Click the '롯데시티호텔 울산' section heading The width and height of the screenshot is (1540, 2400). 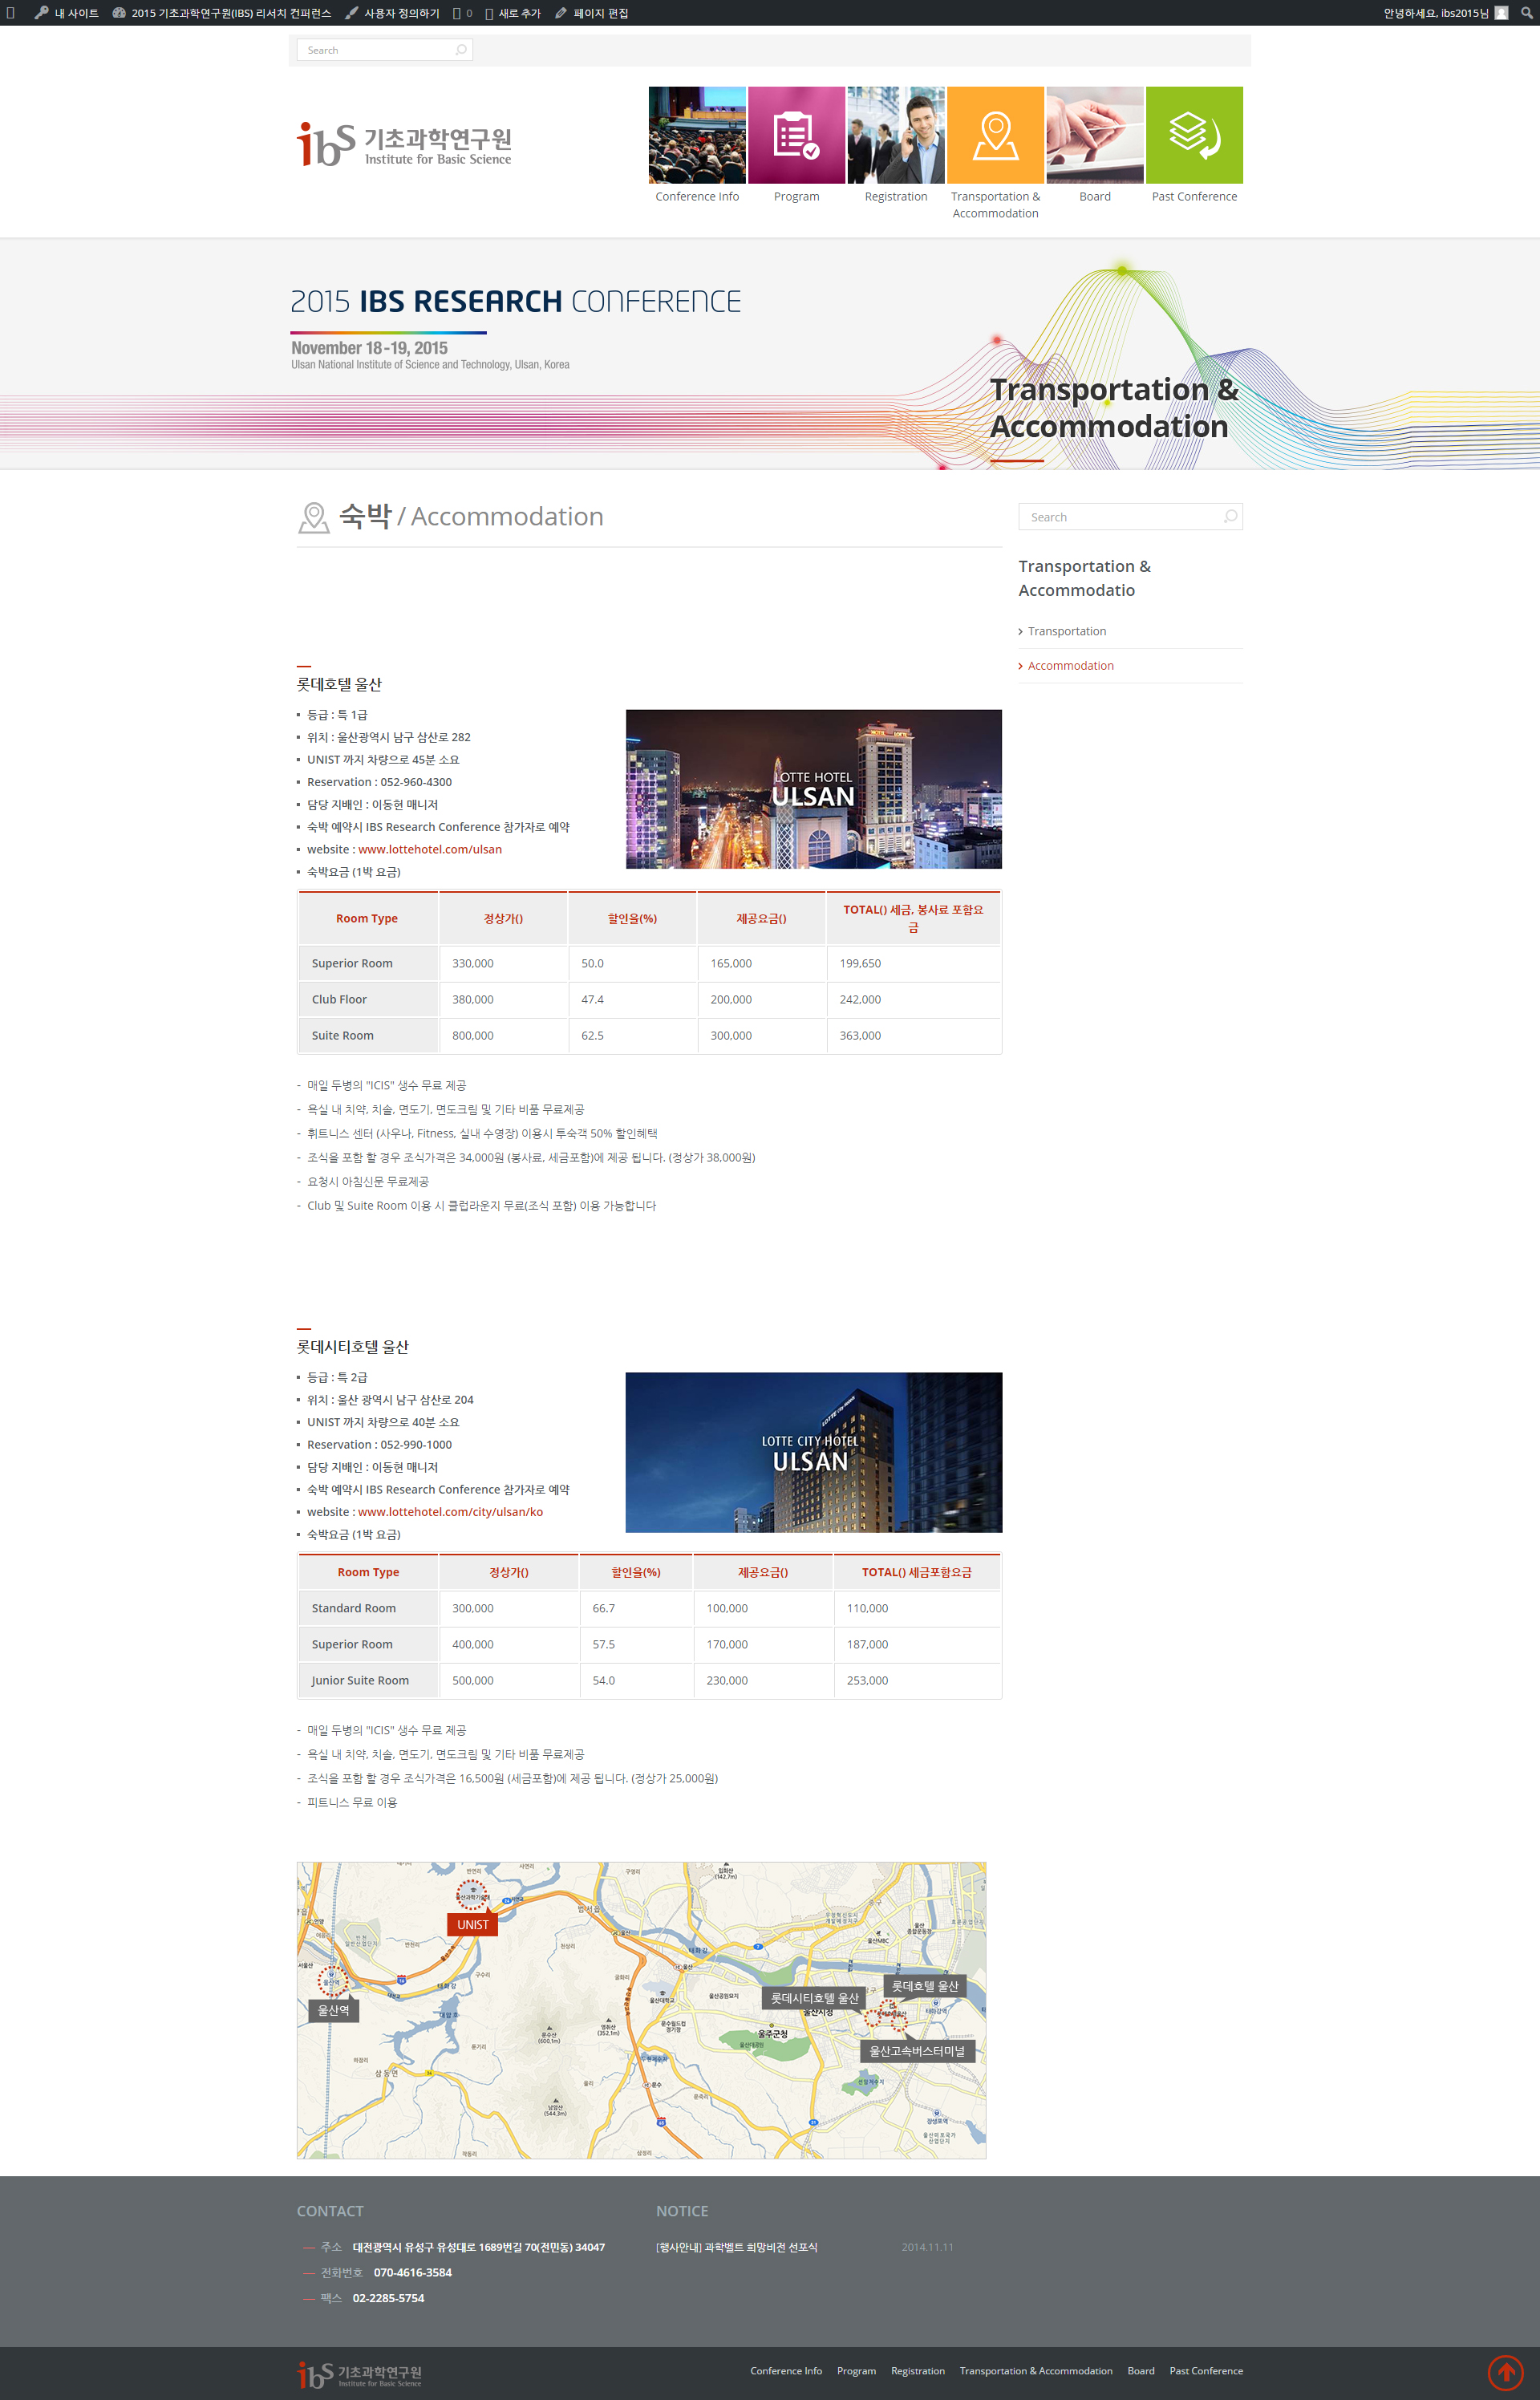(353, 1347)
